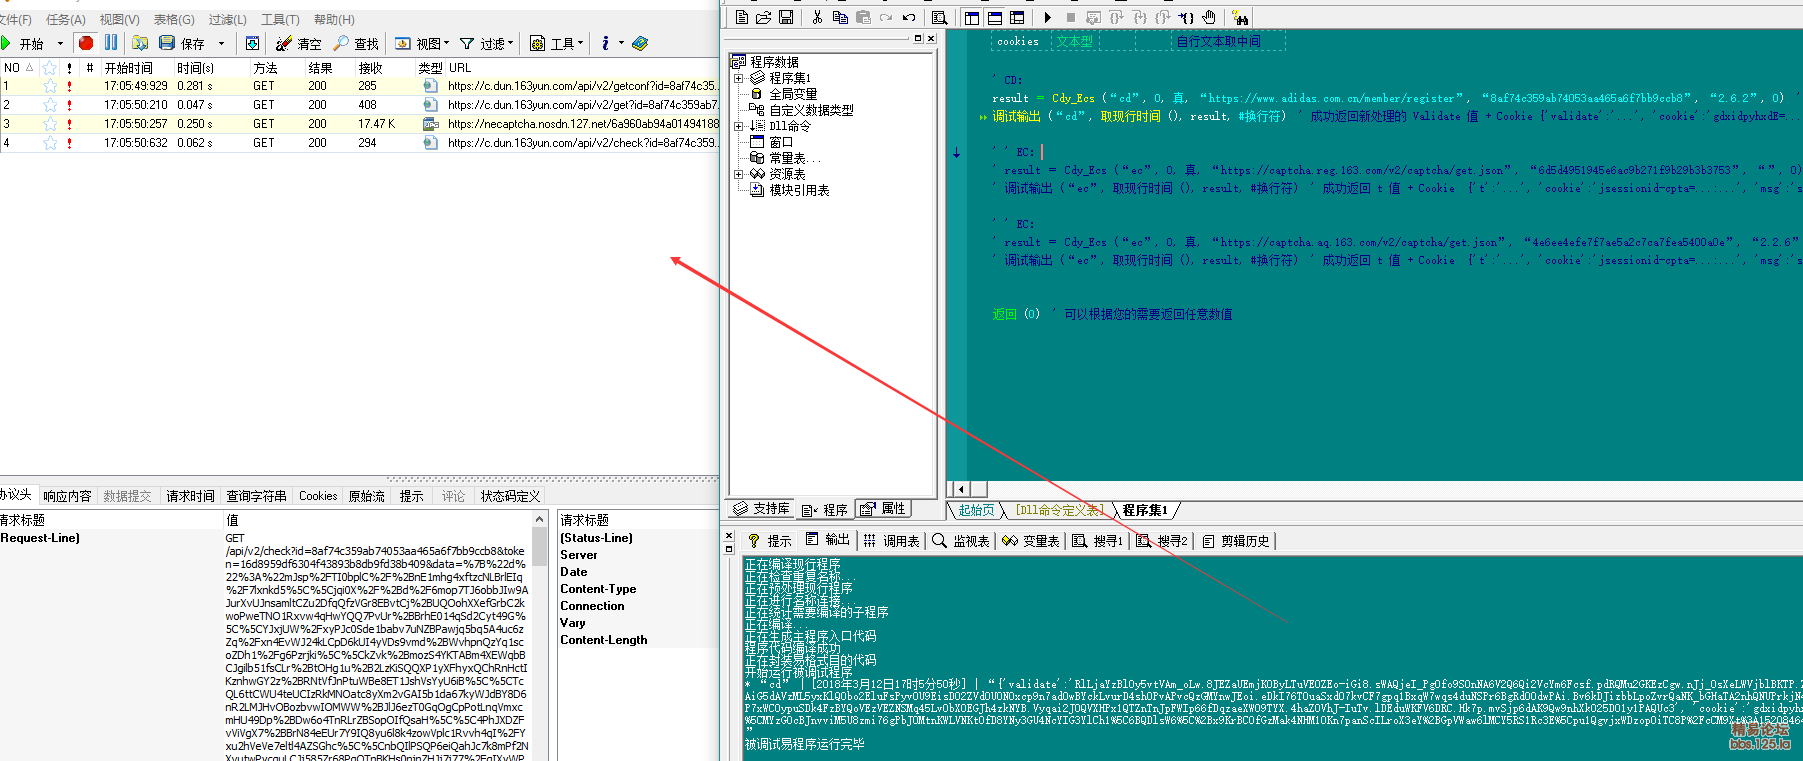Click the red stop-recording icon
This screenshot has width=1803, height=761.
[x=86, y=43]
